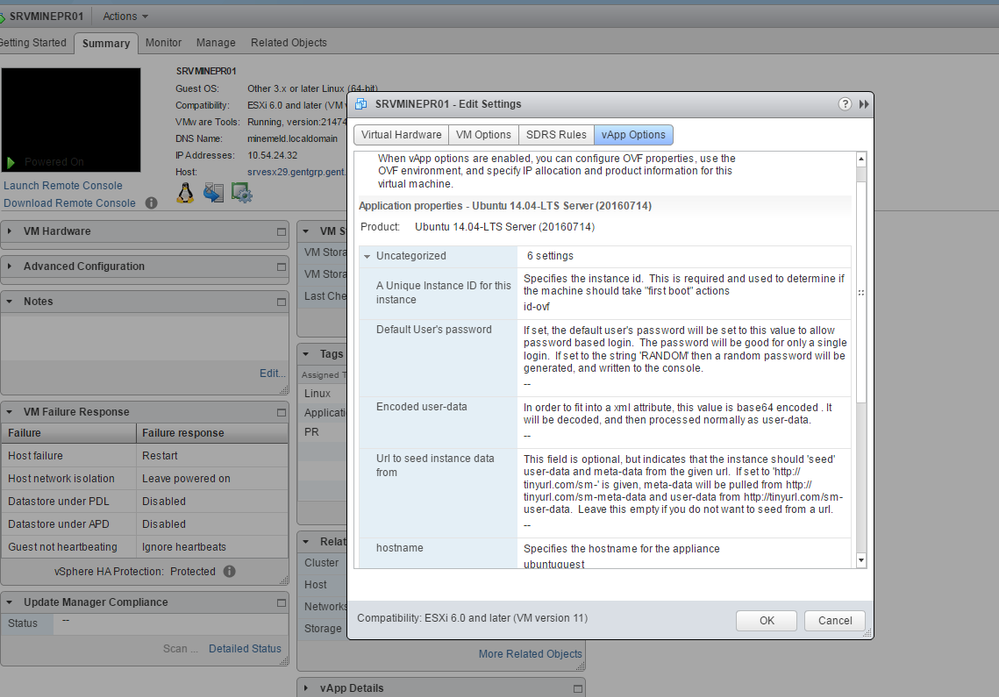This screenshot has width=999, height=697.
Task: Collapse the Uncategorized settings group
Action: pyautogui.click(x=367, y=257)
